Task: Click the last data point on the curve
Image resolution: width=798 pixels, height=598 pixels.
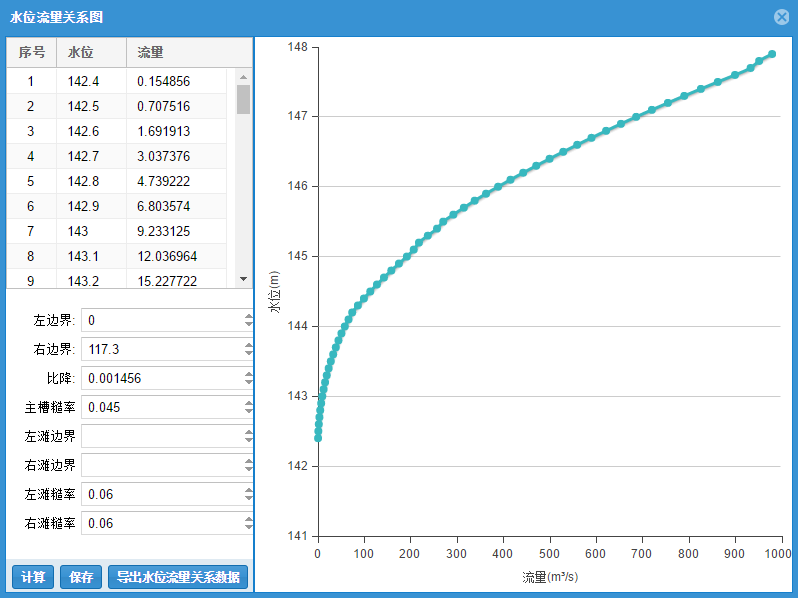Action: [x=772, y=54]
